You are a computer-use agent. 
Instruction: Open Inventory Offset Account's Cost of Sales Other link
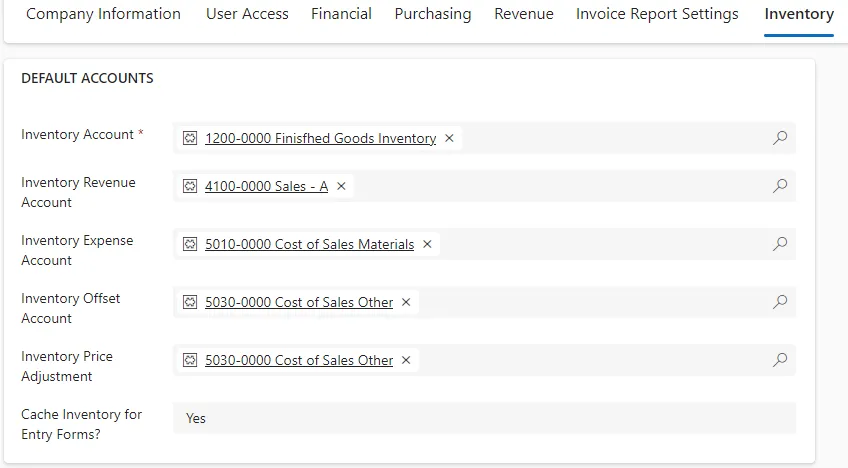pos(299,302)
